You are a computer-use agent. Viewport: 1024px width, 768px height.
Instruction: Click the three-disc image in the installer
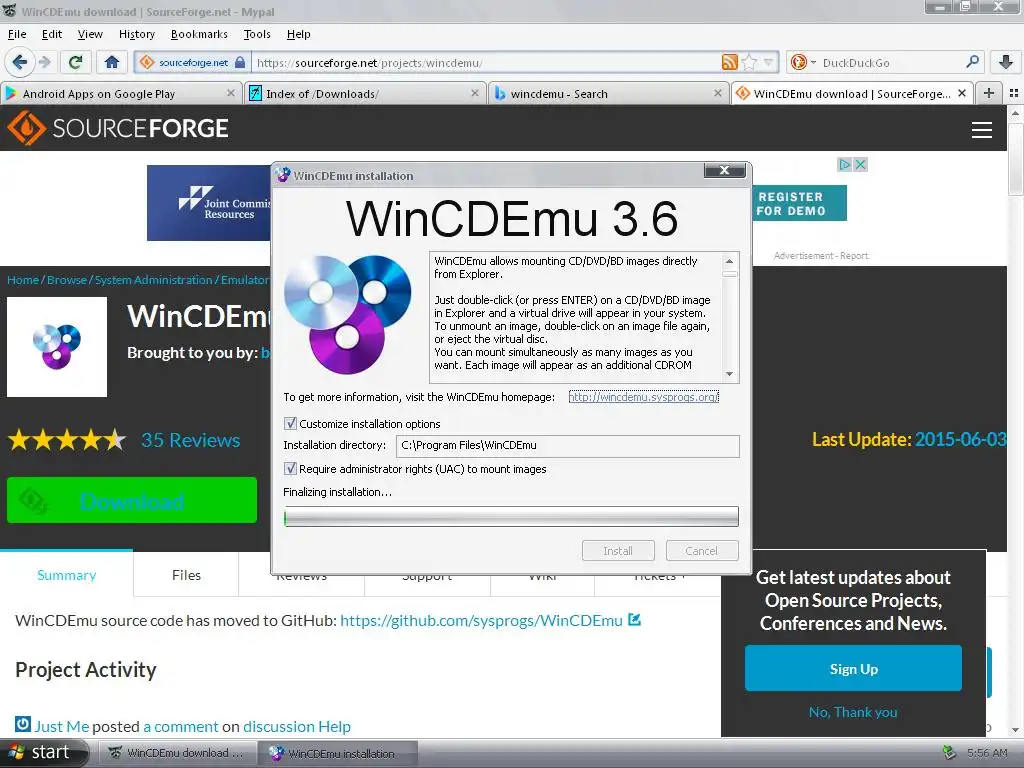348,313
